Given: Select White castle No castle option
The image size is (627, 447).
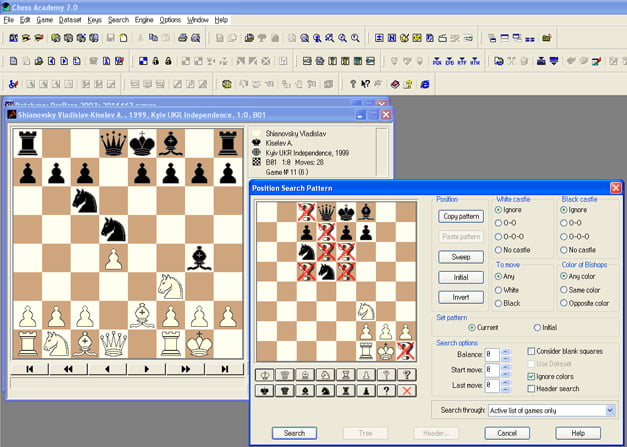Looking at the screenshot, I should 513,250.
